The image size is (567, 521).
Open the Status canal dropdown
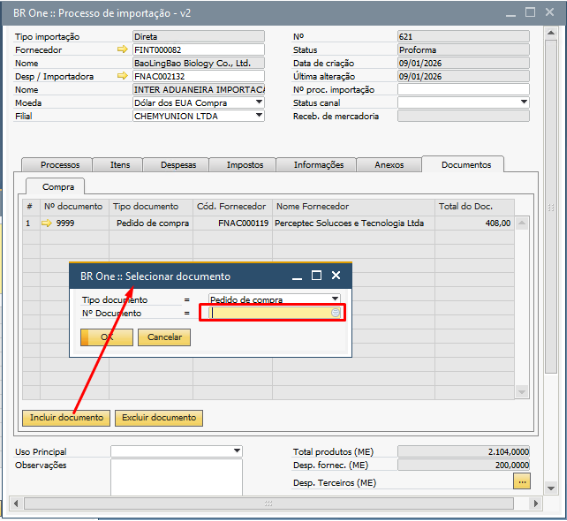(524, 102)
